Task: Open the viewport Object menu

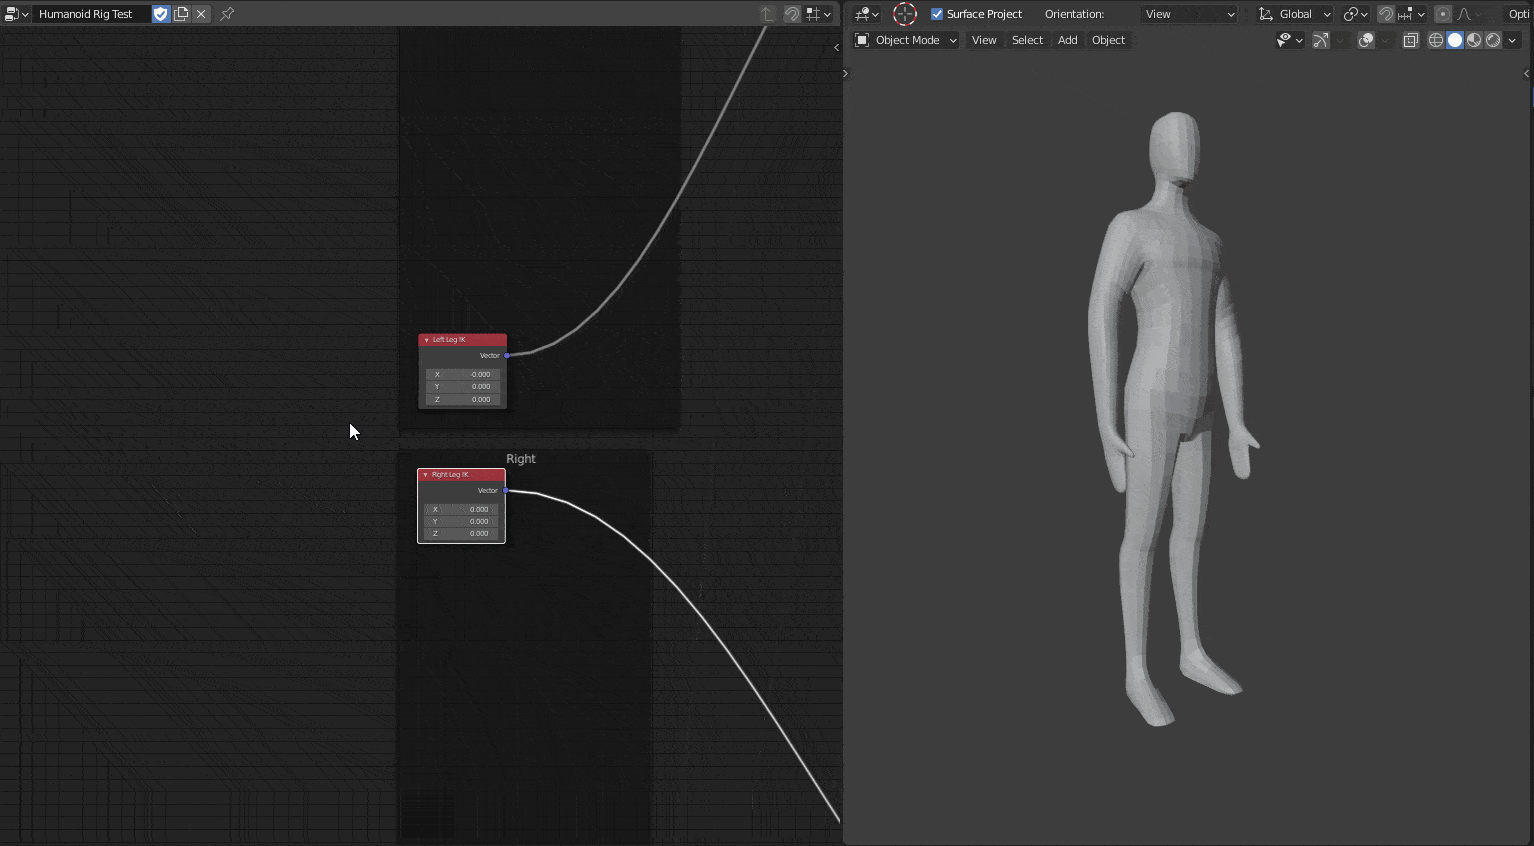Action: coord(1108,40)
